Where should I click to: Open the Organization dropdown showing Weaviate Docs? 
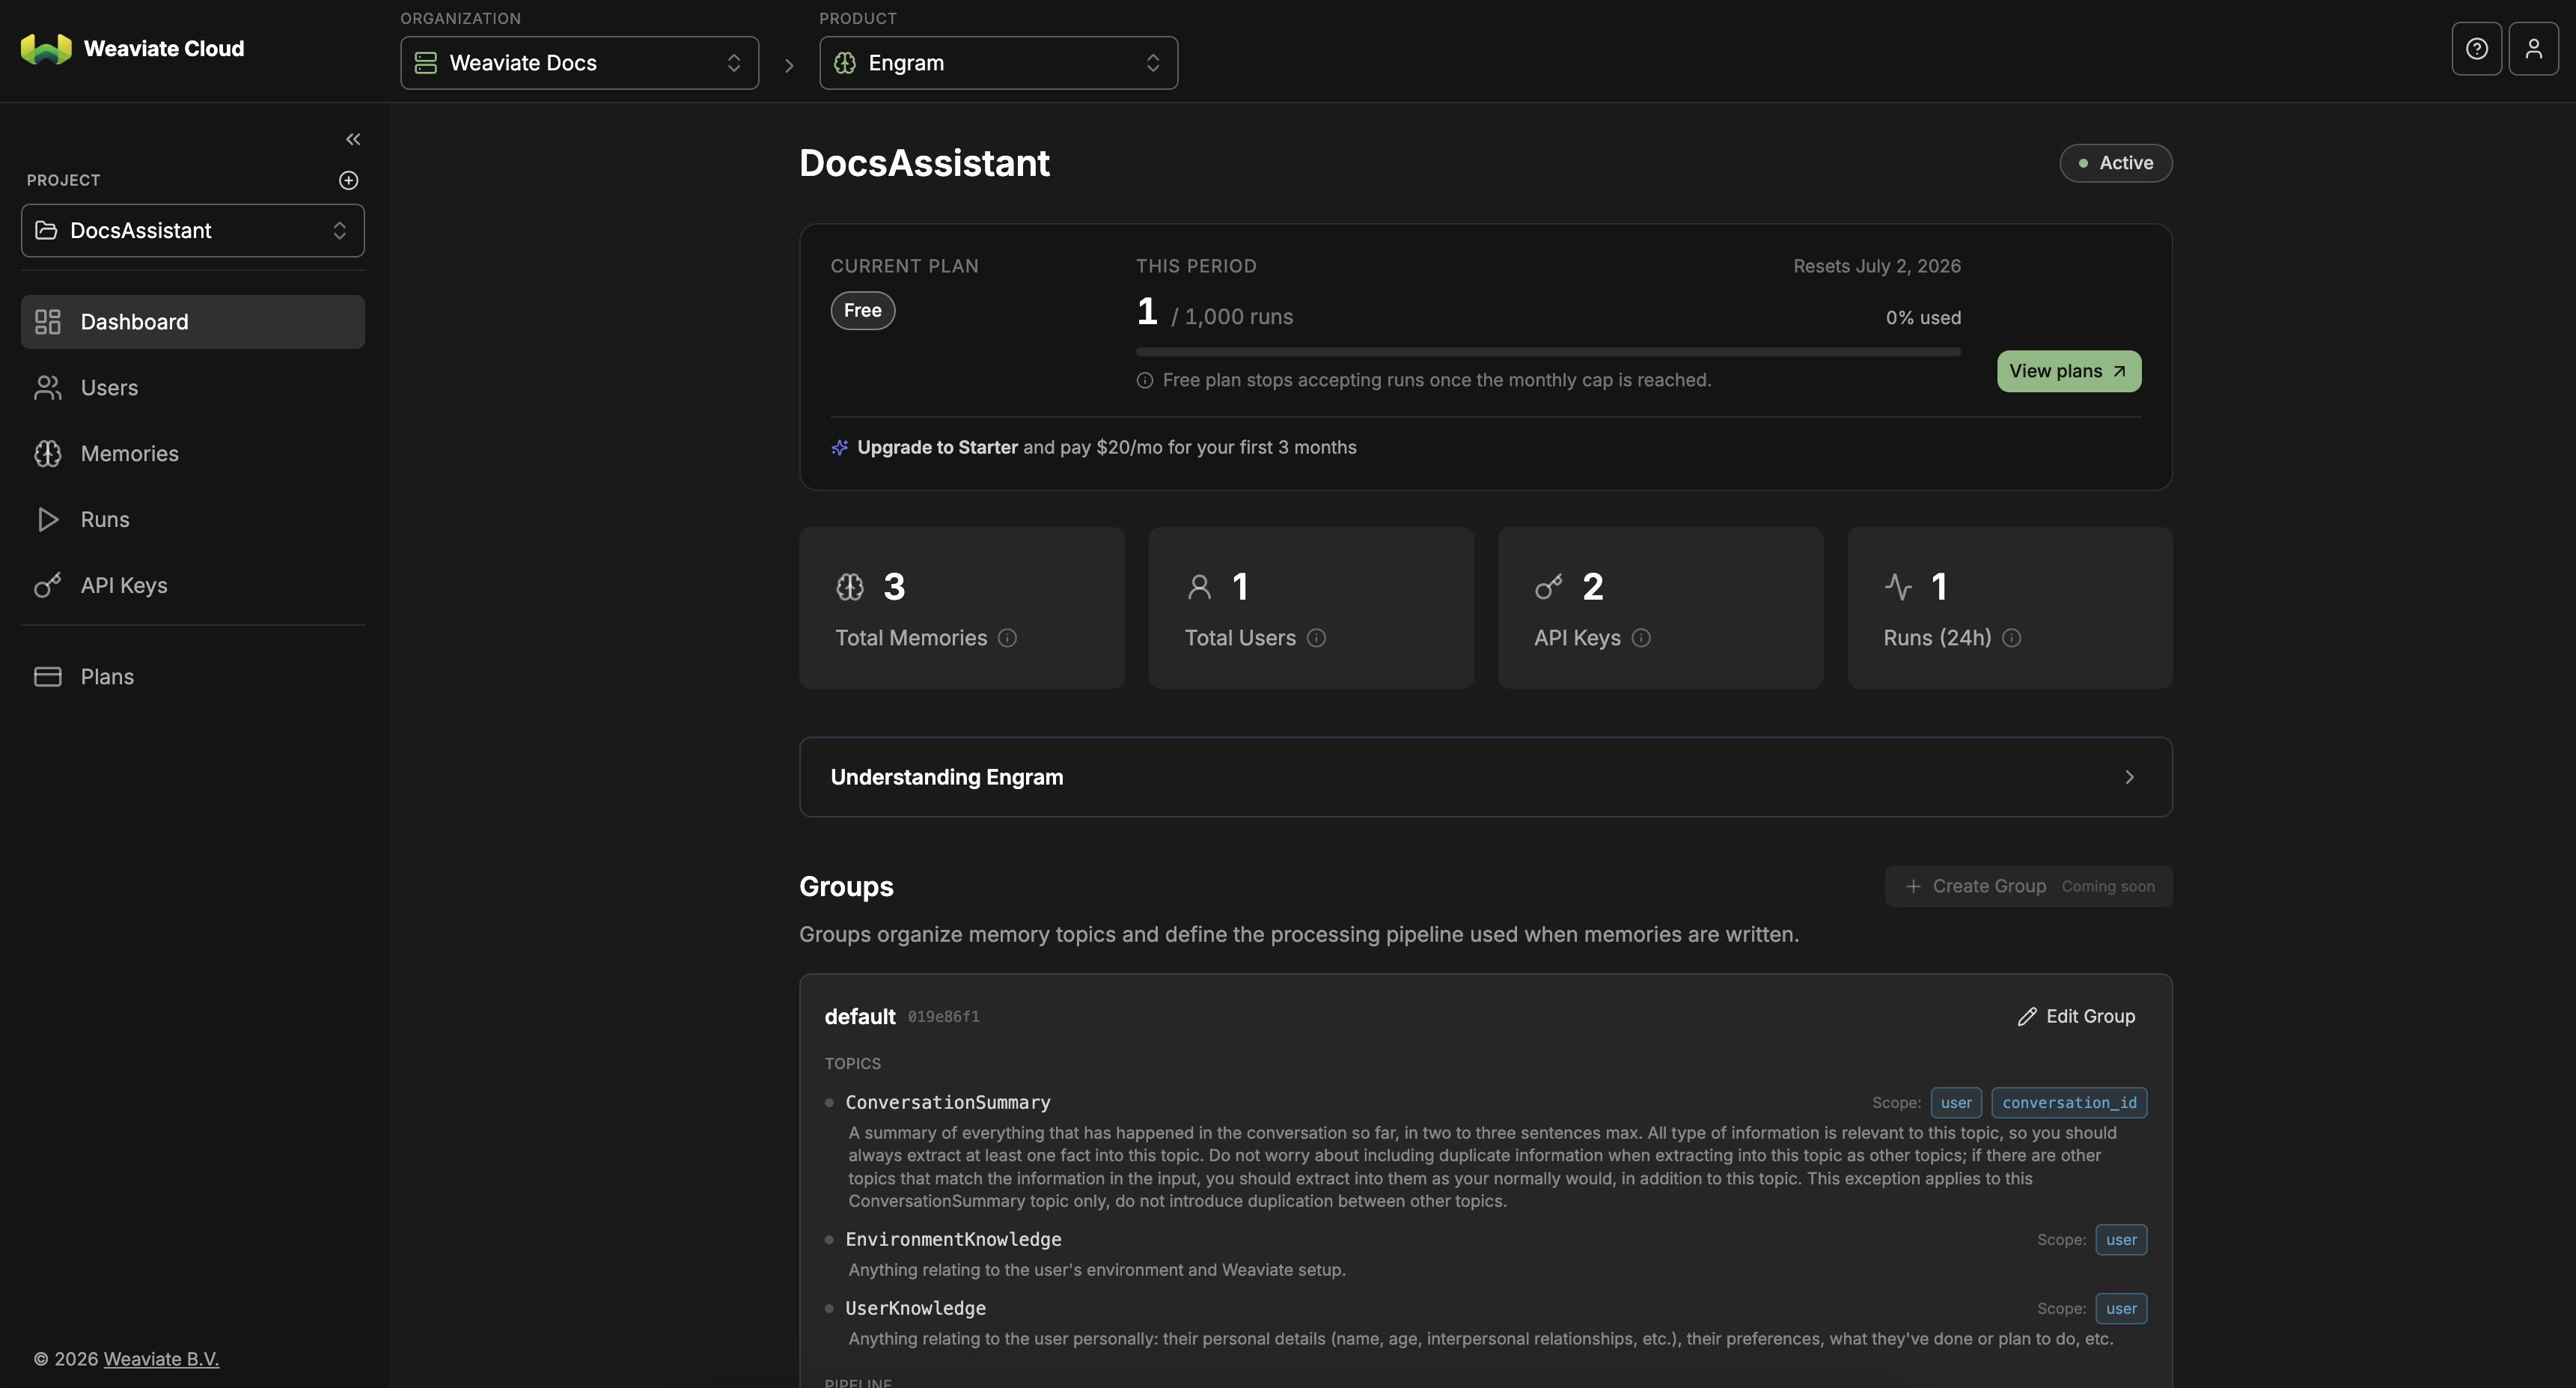tap(579, 63)
